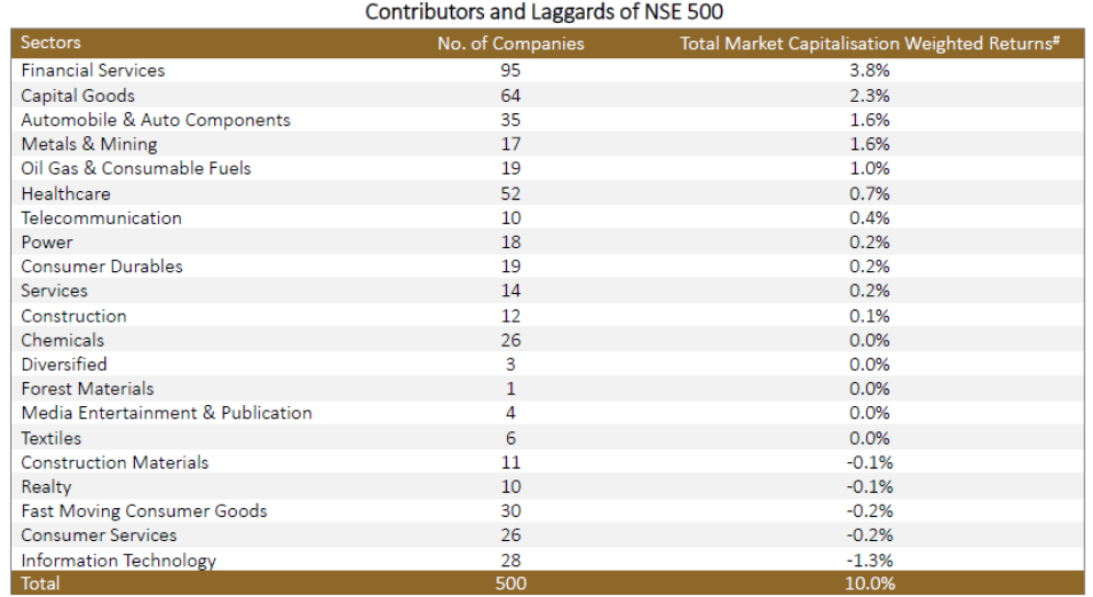Click the -0.1% return for Realty
The image size is (1093, 597).
(x=869, y=488)
